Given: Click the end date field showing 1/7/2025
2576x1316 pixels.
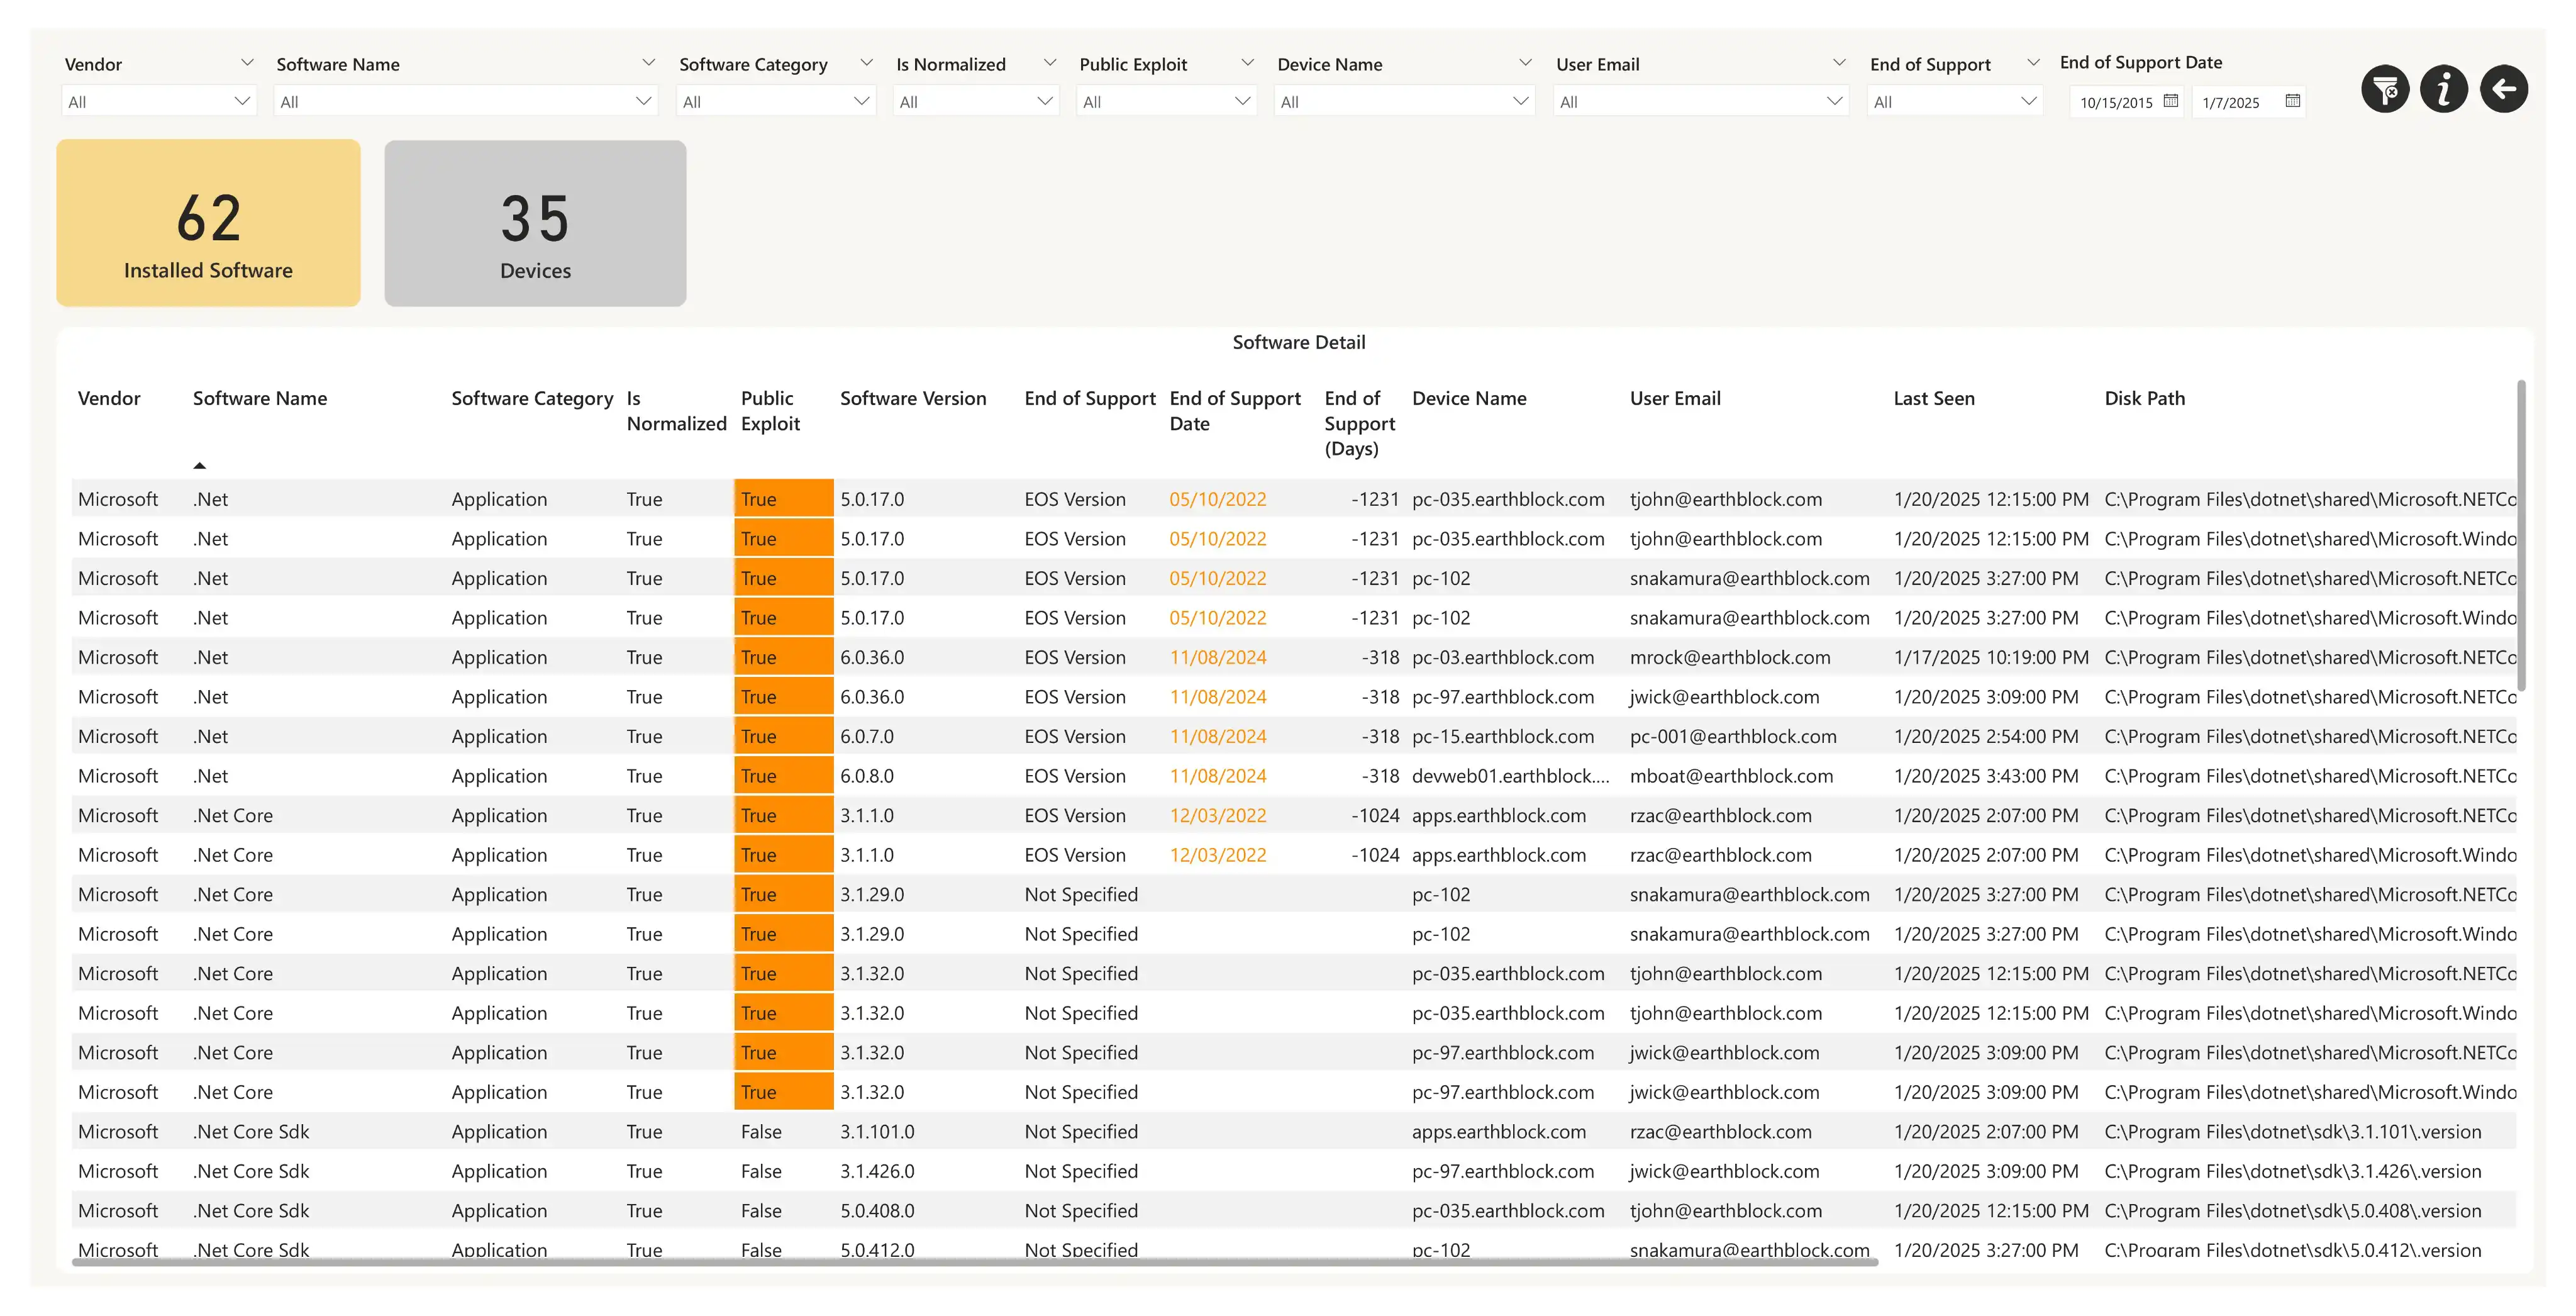Looking at the screenshot, I should point(2231,102).
